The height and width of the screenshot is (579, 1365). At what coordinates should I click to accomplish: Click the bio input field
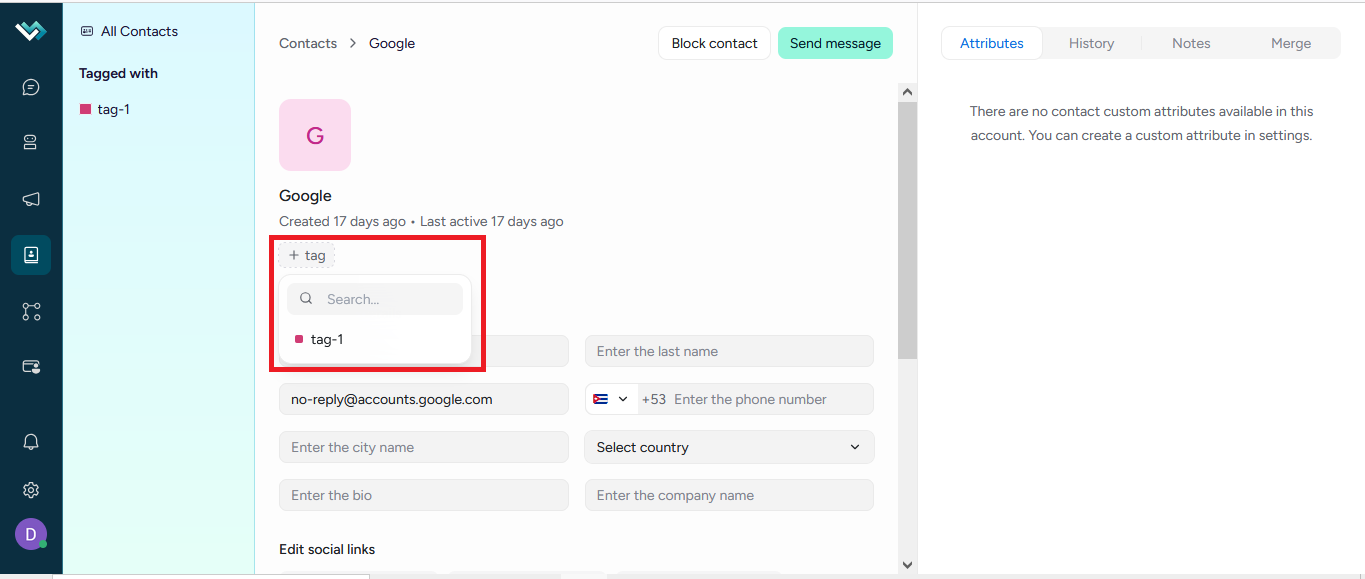pyautogui.click(x=424, y=495)
